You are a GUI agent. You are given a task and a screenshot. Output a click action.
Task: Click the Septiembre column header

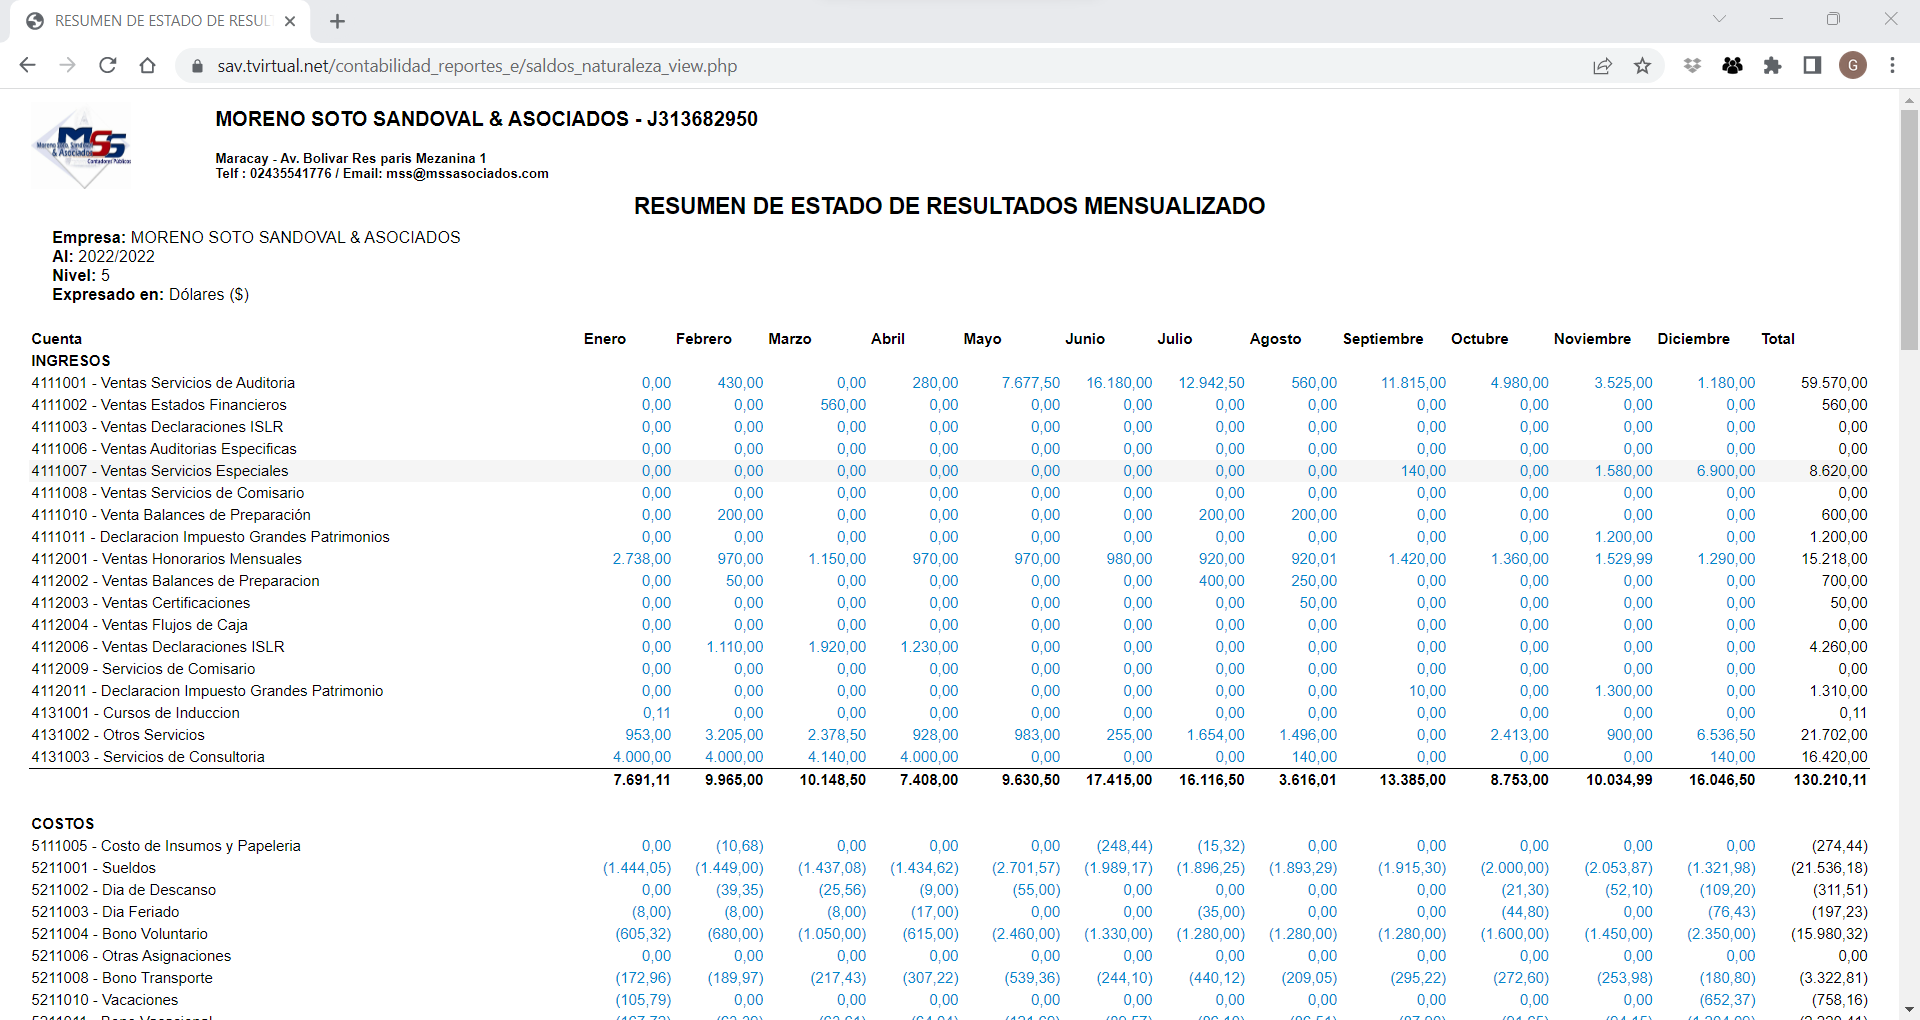[x=1383, y=339]
